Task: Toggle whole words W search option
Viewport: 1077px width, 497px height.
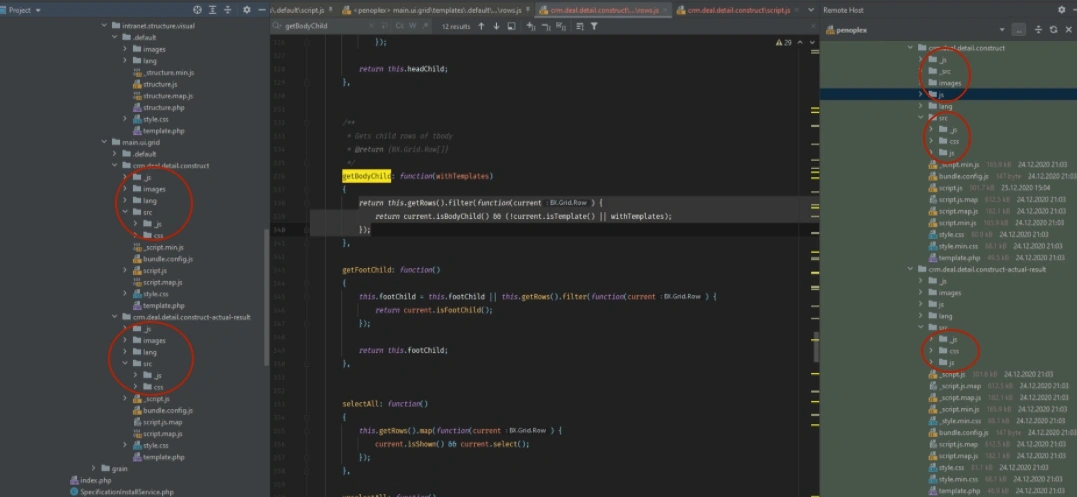Action: coord(413,26)
